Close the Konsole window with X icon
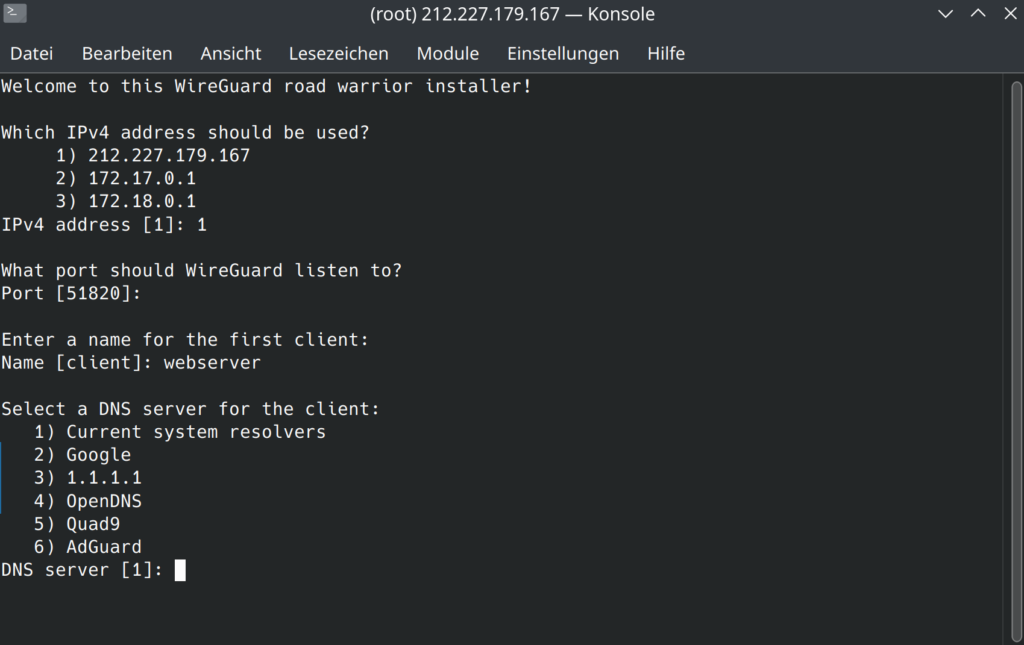This screenshot has height=645, width=1024. (1010, 14)
